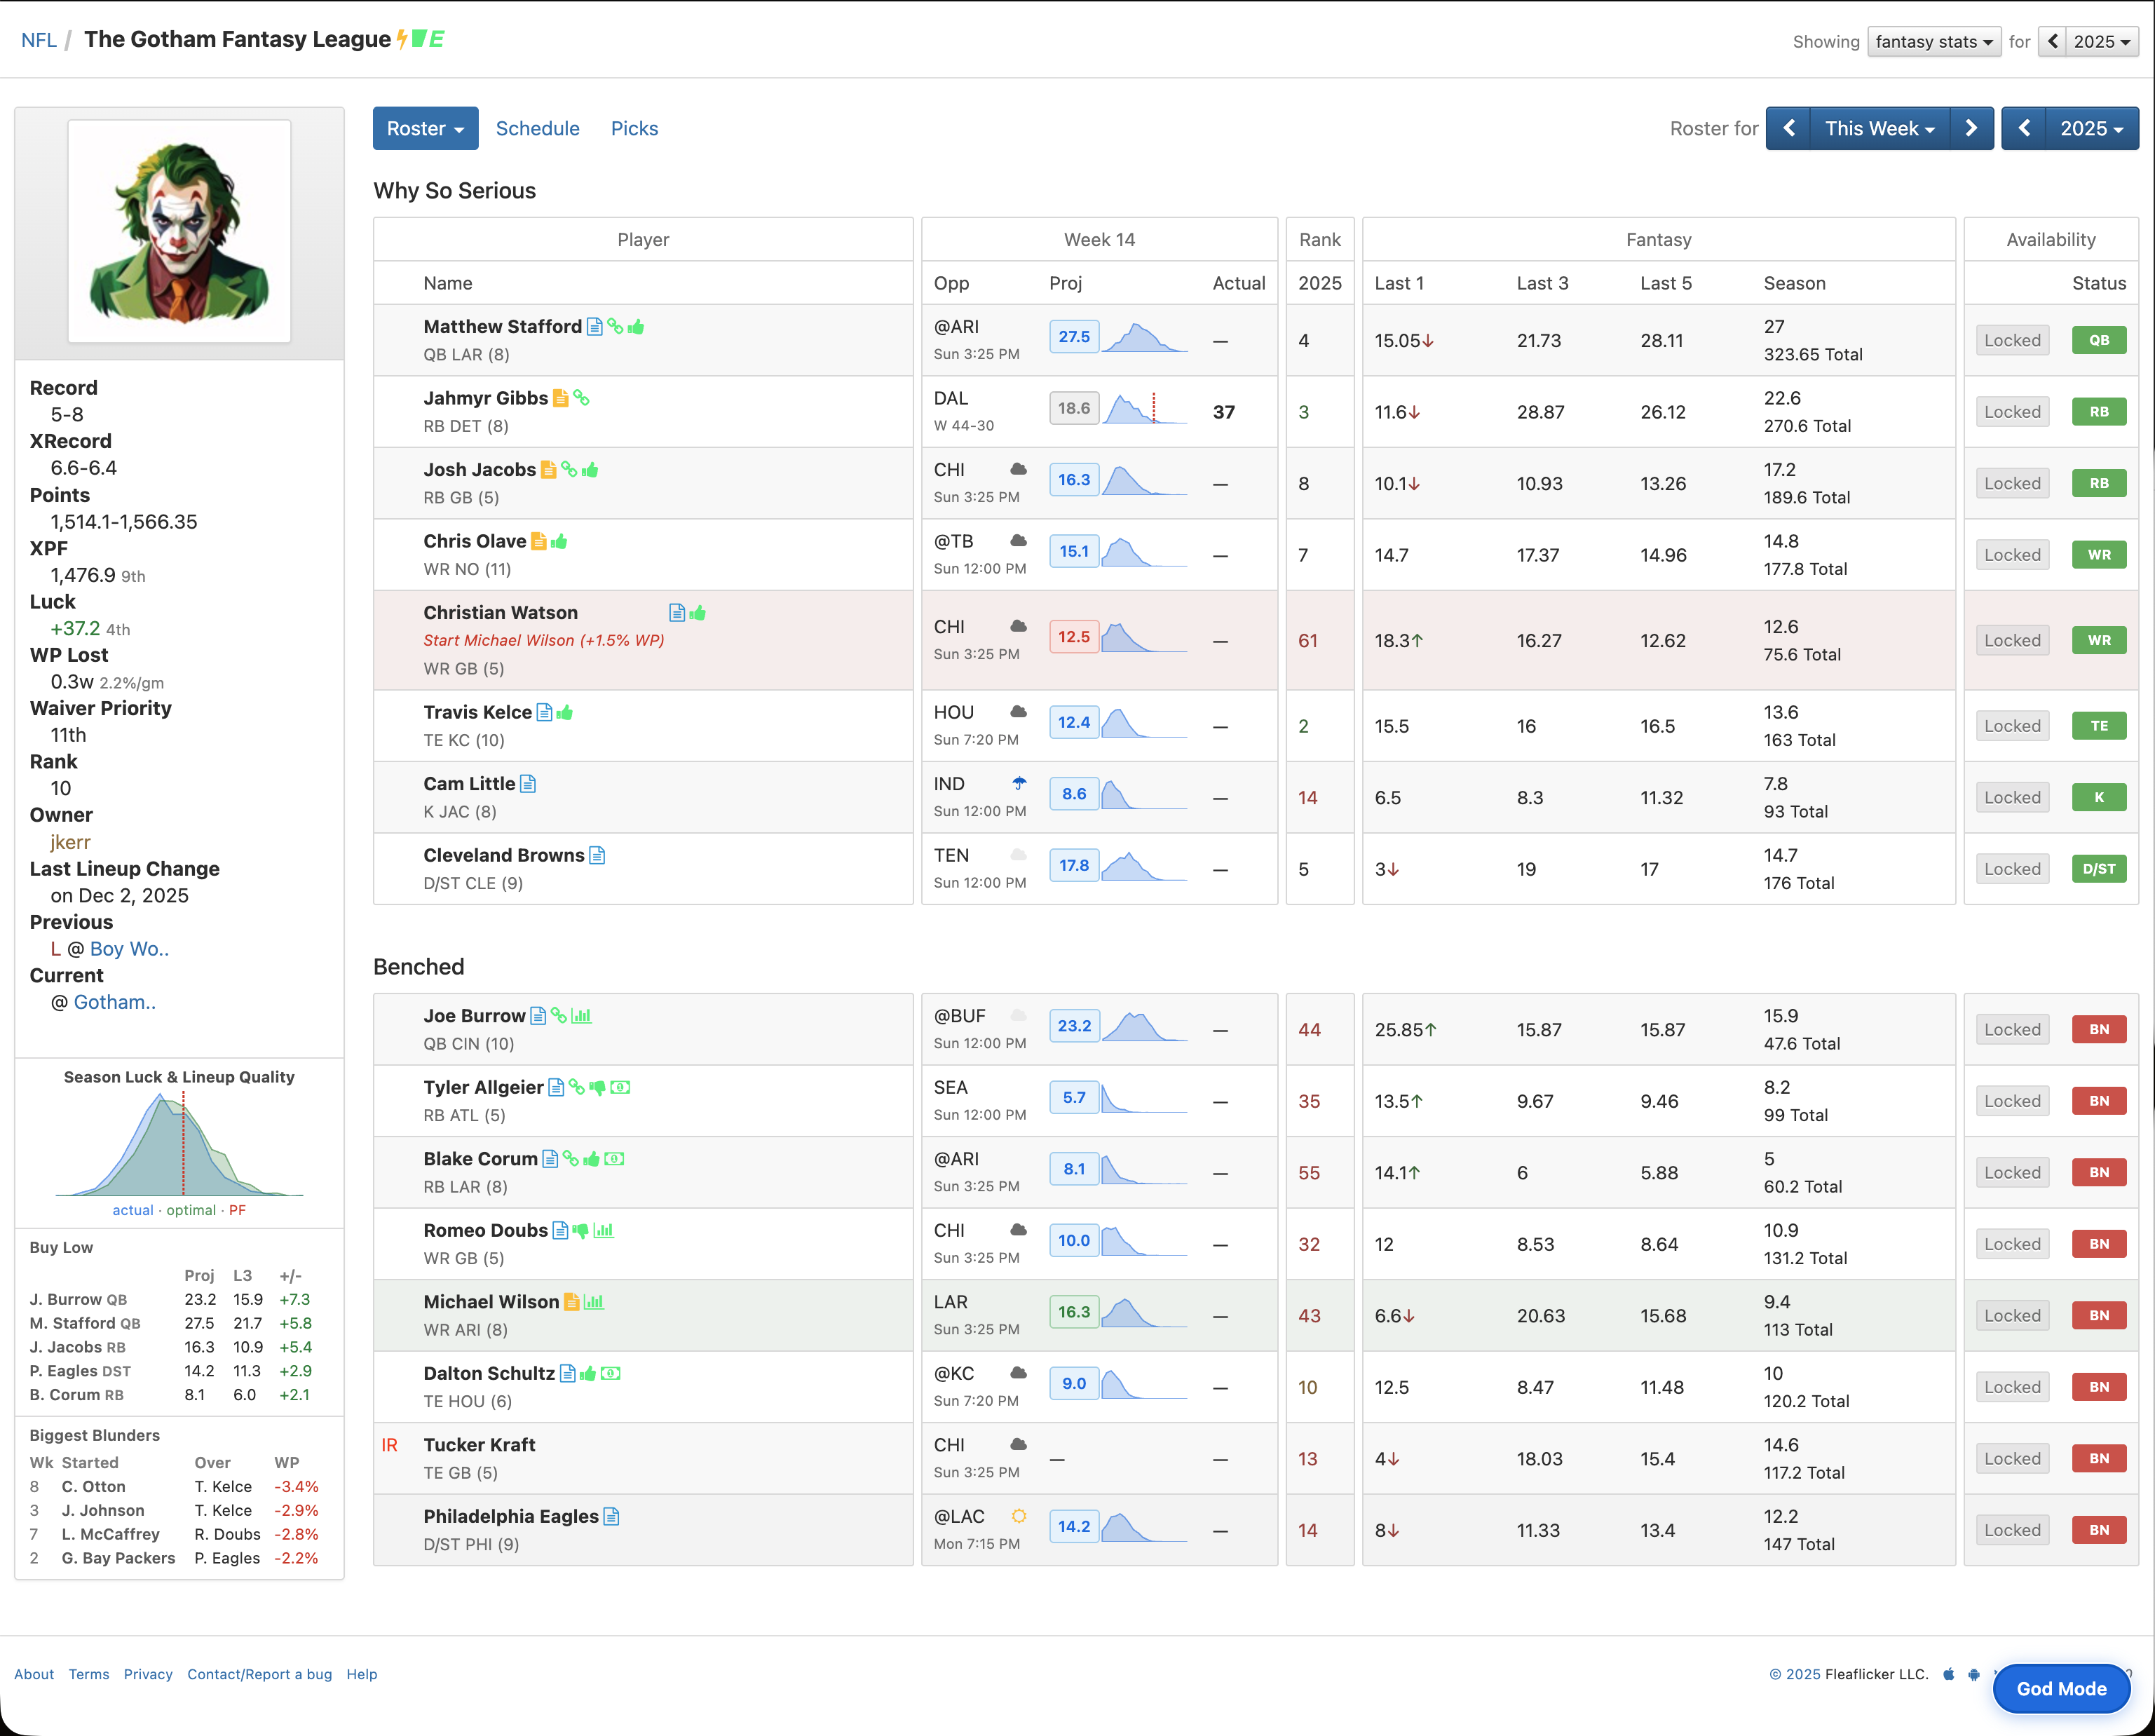Click the Apple app icon in footer
This screenshot has height=1736, width=2155.
tap(1948, 1674)
